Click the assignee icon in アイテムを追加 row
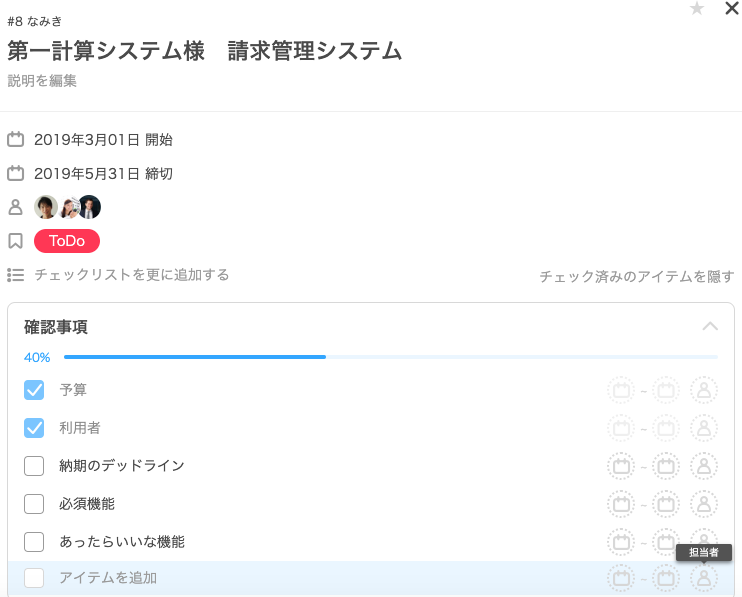 (704, 578)
